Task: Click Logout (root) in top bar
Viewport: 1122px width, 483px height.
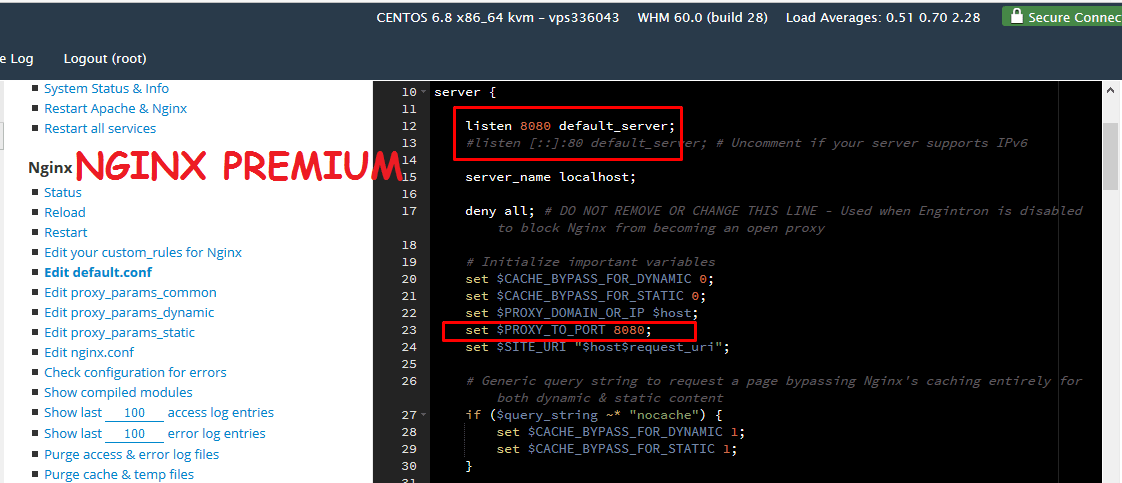Action: pos(105,59)
